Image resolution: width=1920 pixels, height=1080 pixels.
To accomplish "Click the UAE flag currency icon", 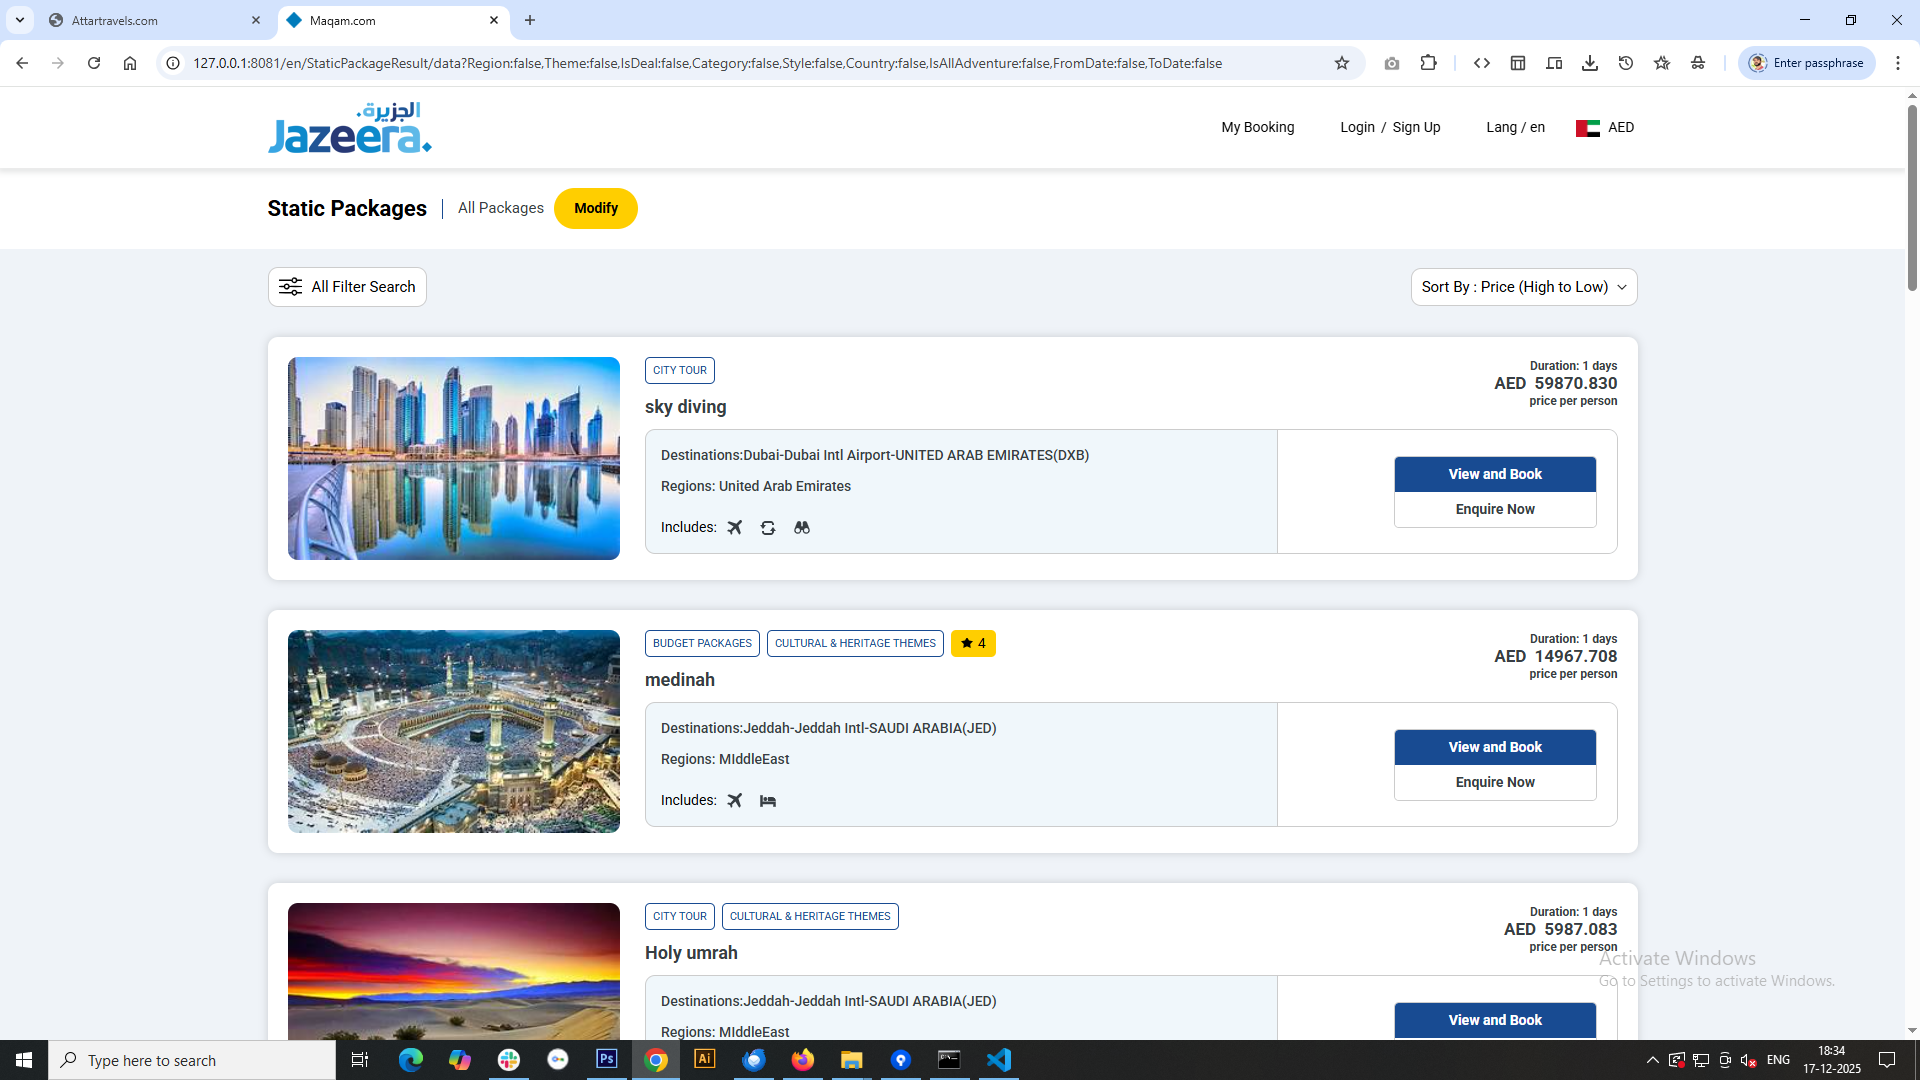I will pyautogui.click(x=1587, y=128).
